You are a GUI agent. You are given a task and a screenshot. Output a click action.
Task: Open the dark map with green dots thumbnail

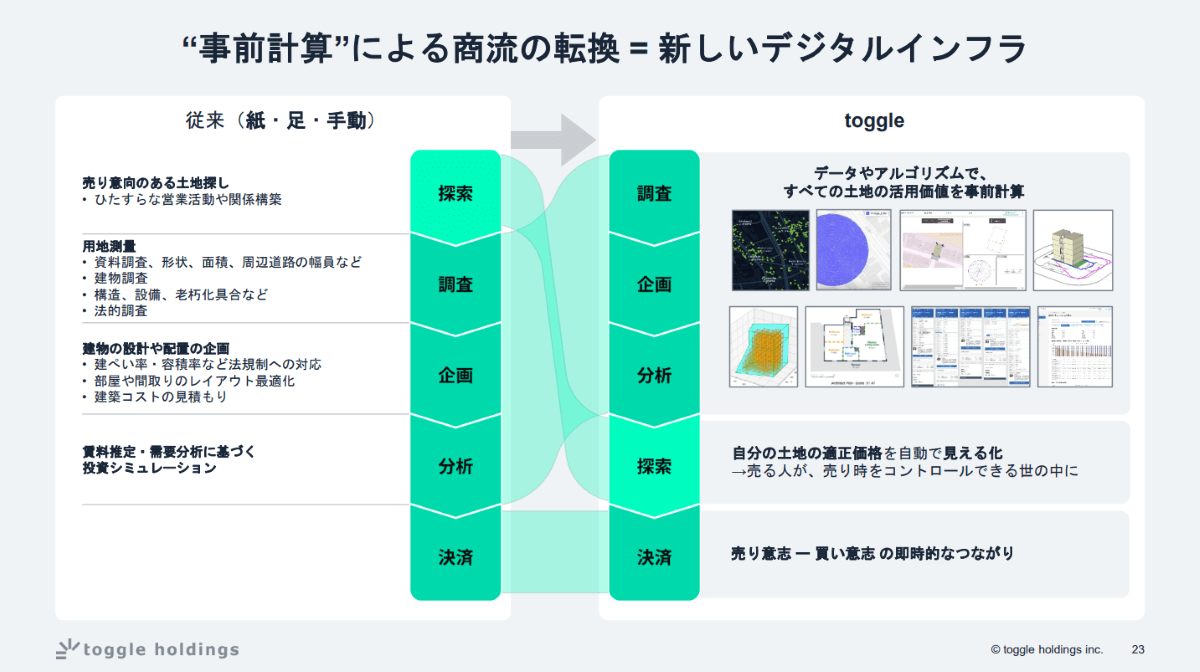pyautogui.click(x=770, y=250)
